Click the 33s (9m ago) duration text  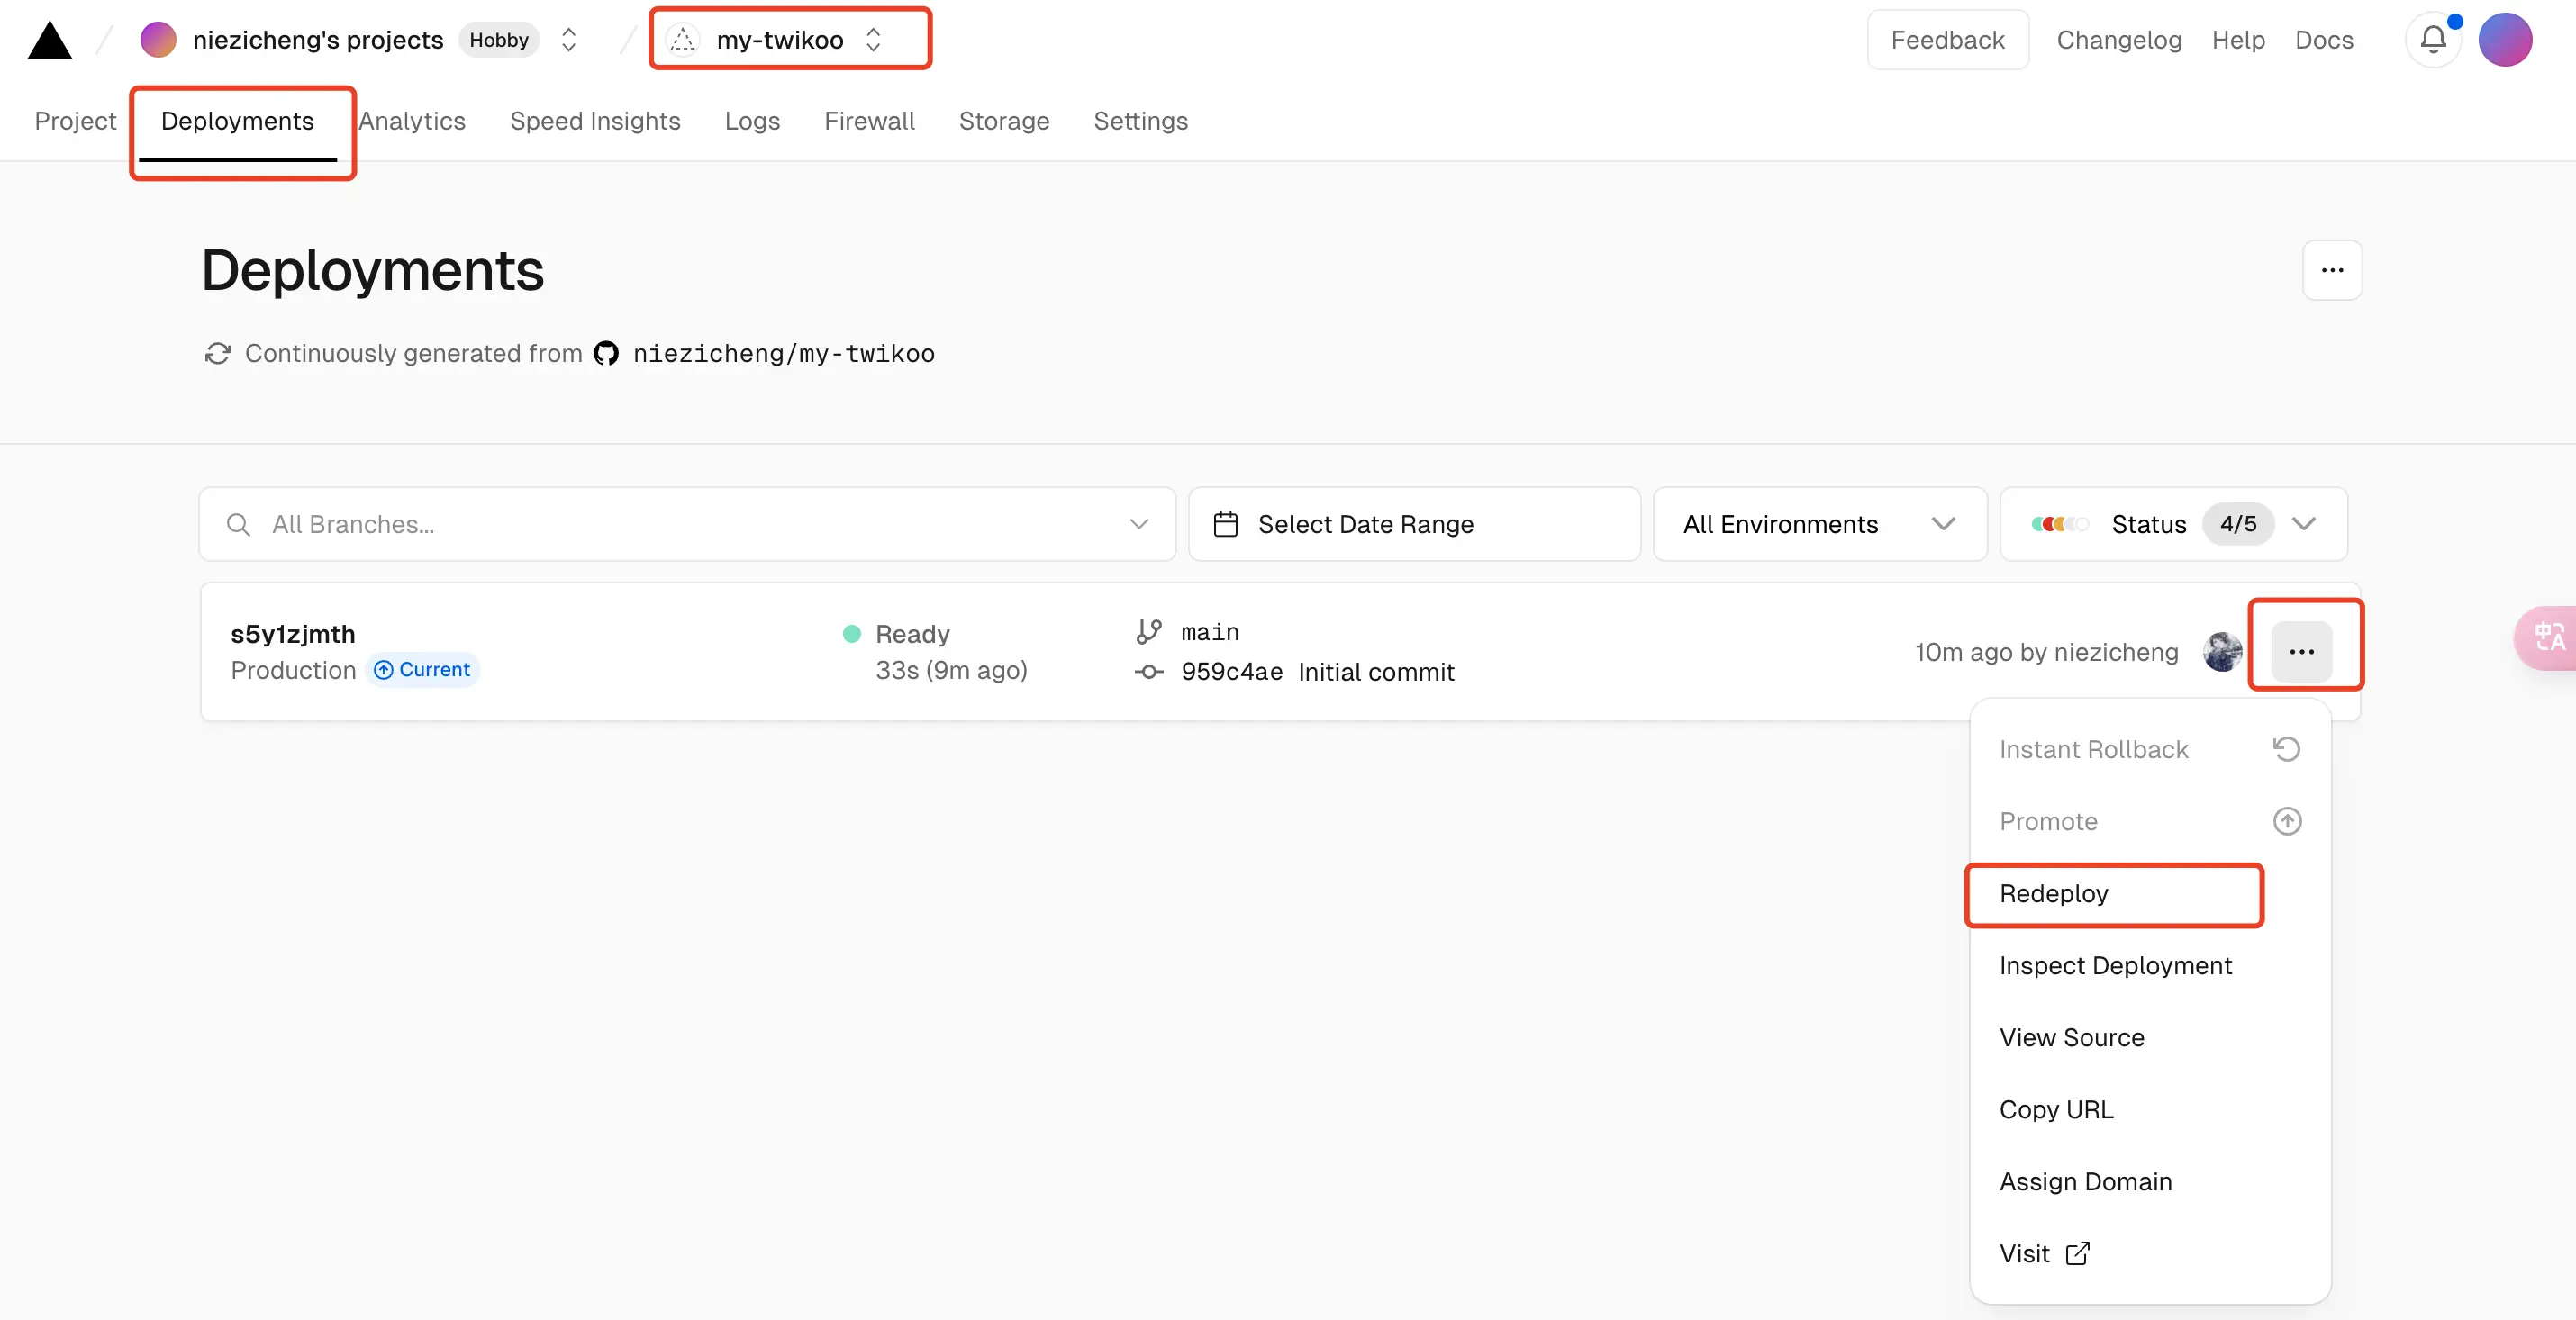point(951,670)
